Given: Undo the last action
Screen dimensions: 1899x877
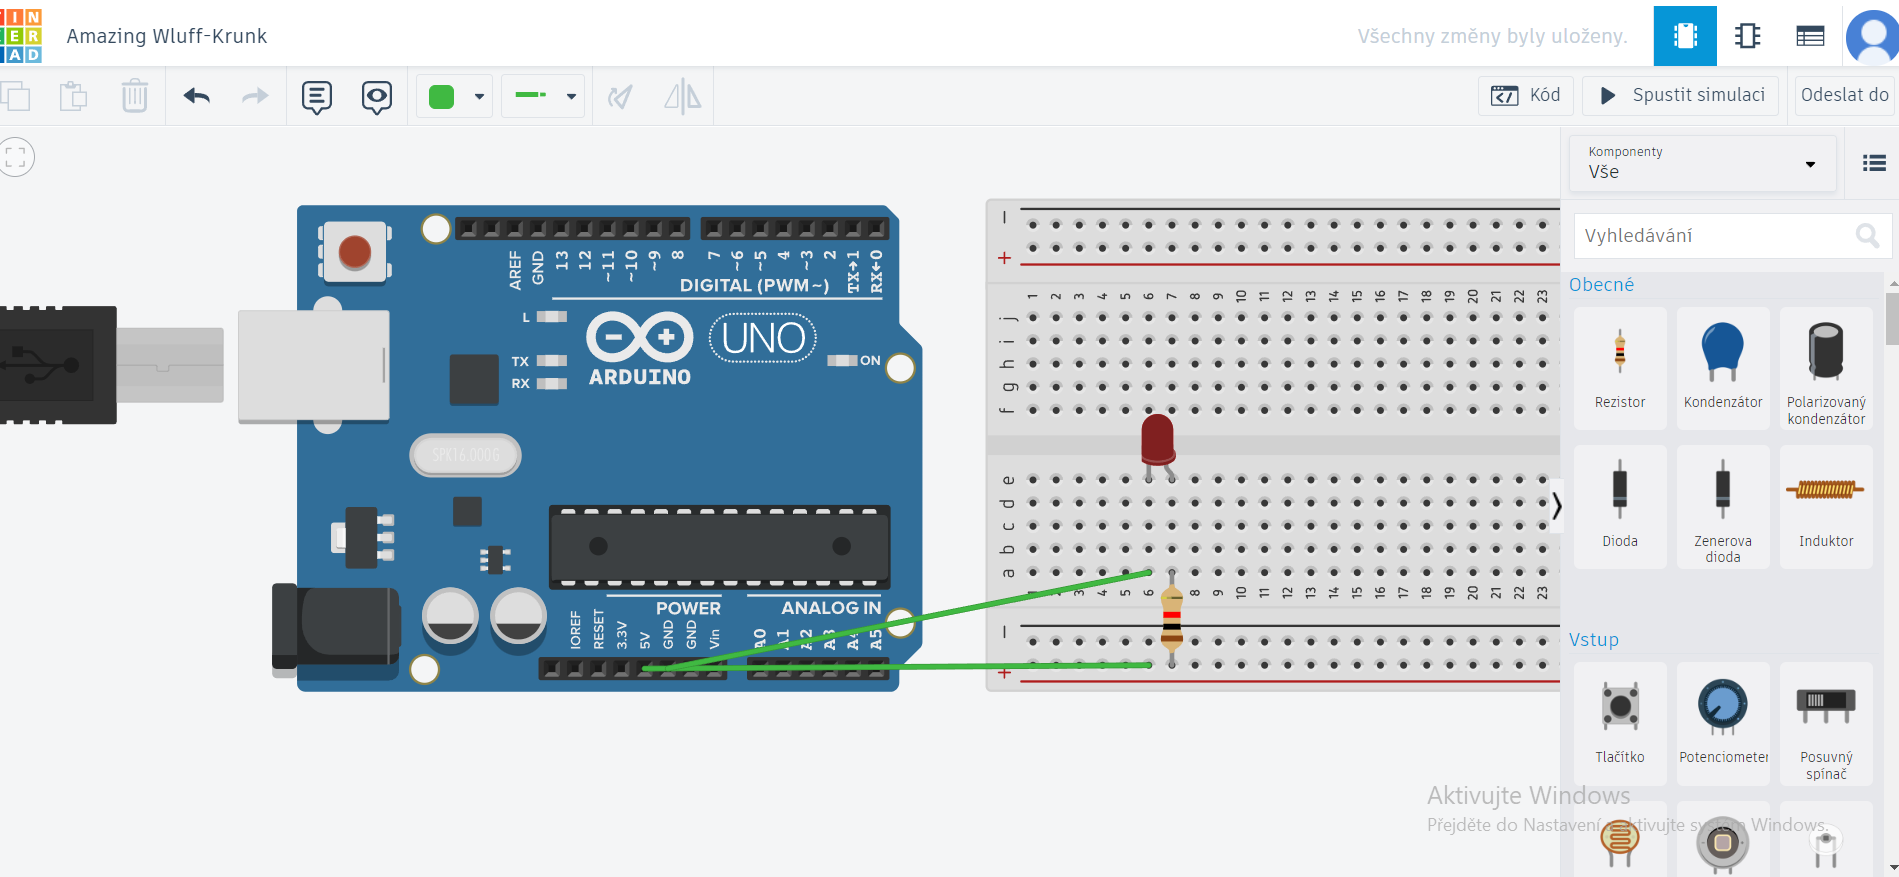Looking at the screenshot, I should pos(197,96).
